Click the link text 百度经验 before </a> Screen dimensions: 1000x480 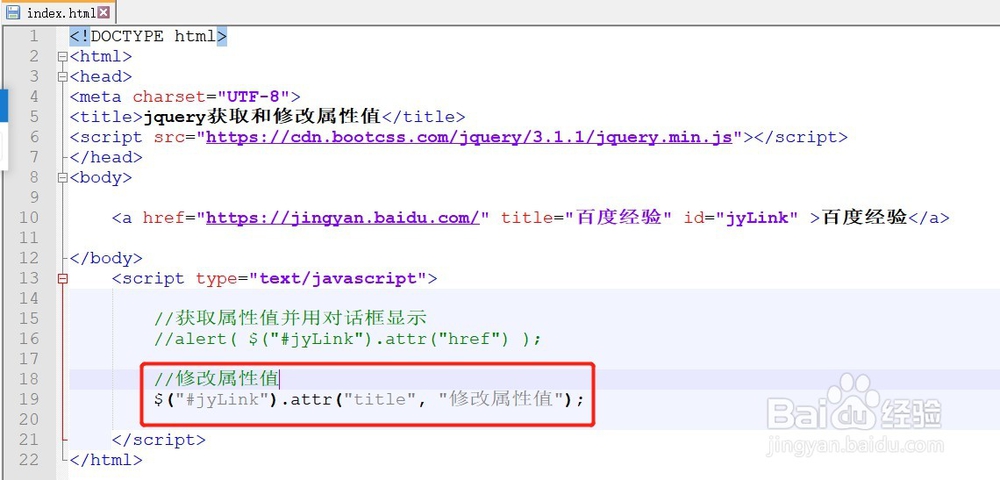click(864, 218)
